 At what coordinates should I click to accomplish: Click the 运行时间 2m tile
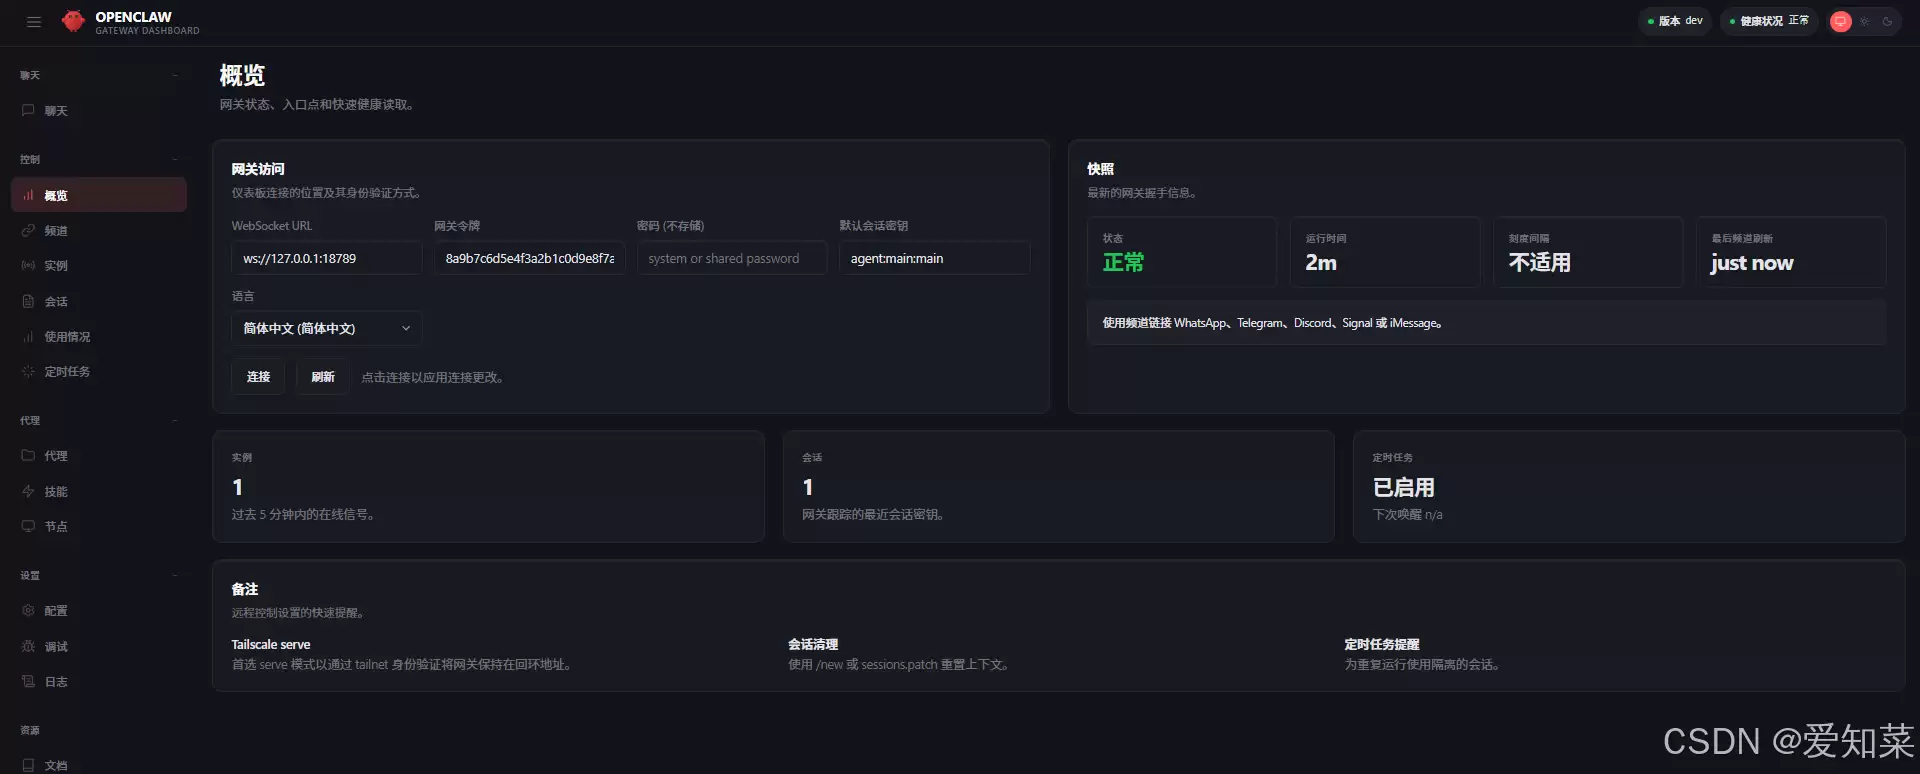pyautogui.click(x=1385, y=252)
